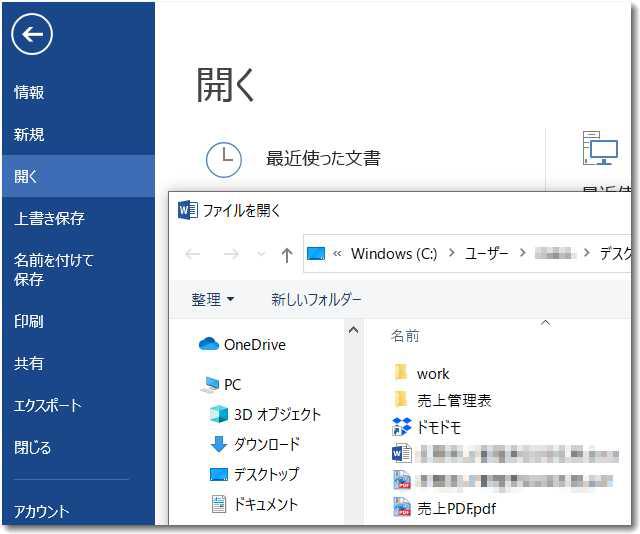Select 情報 in the backstage menu
The image size is (640, 534).
point(29,92)
